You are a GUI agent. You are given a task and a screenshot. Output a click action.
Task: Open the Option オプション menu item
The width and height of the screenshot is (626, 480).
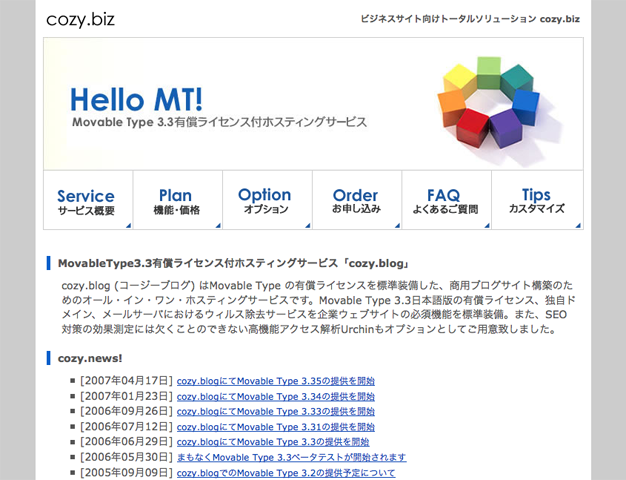(267, 200)
